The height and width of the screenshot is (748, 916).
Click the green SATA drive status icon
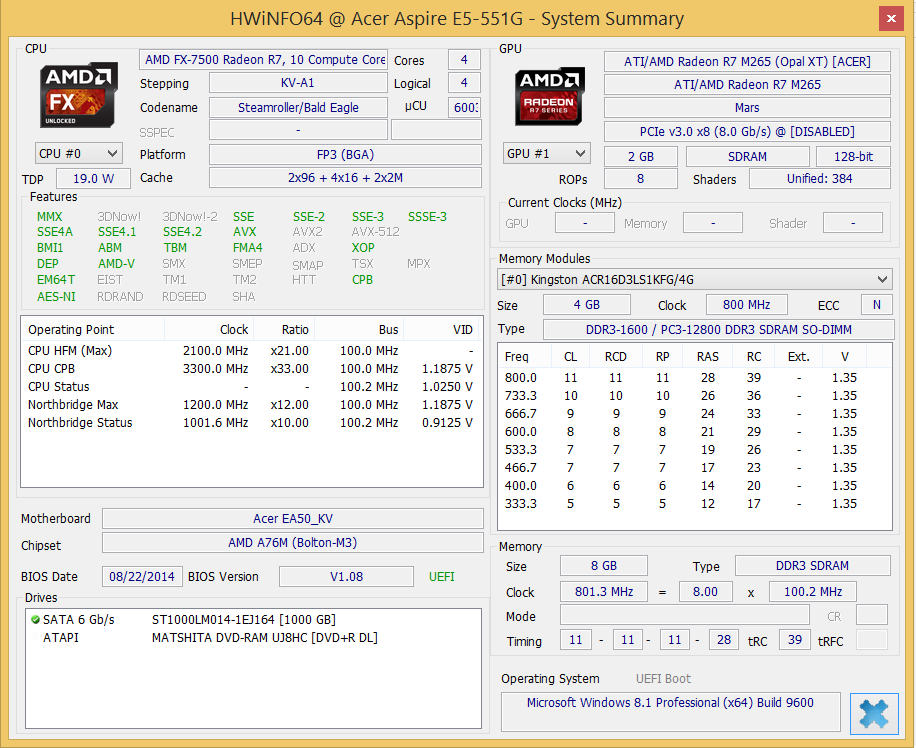click(x=35, y=619)
